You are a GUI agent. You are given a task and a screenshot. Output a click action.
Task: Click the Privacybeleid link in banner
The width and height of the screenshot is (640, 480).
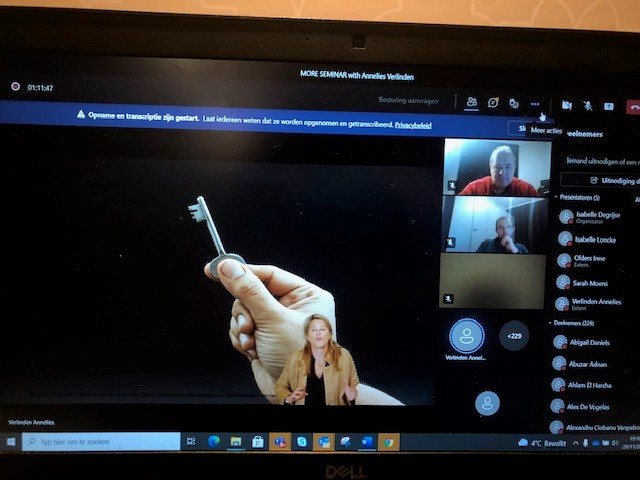point(413,125)
